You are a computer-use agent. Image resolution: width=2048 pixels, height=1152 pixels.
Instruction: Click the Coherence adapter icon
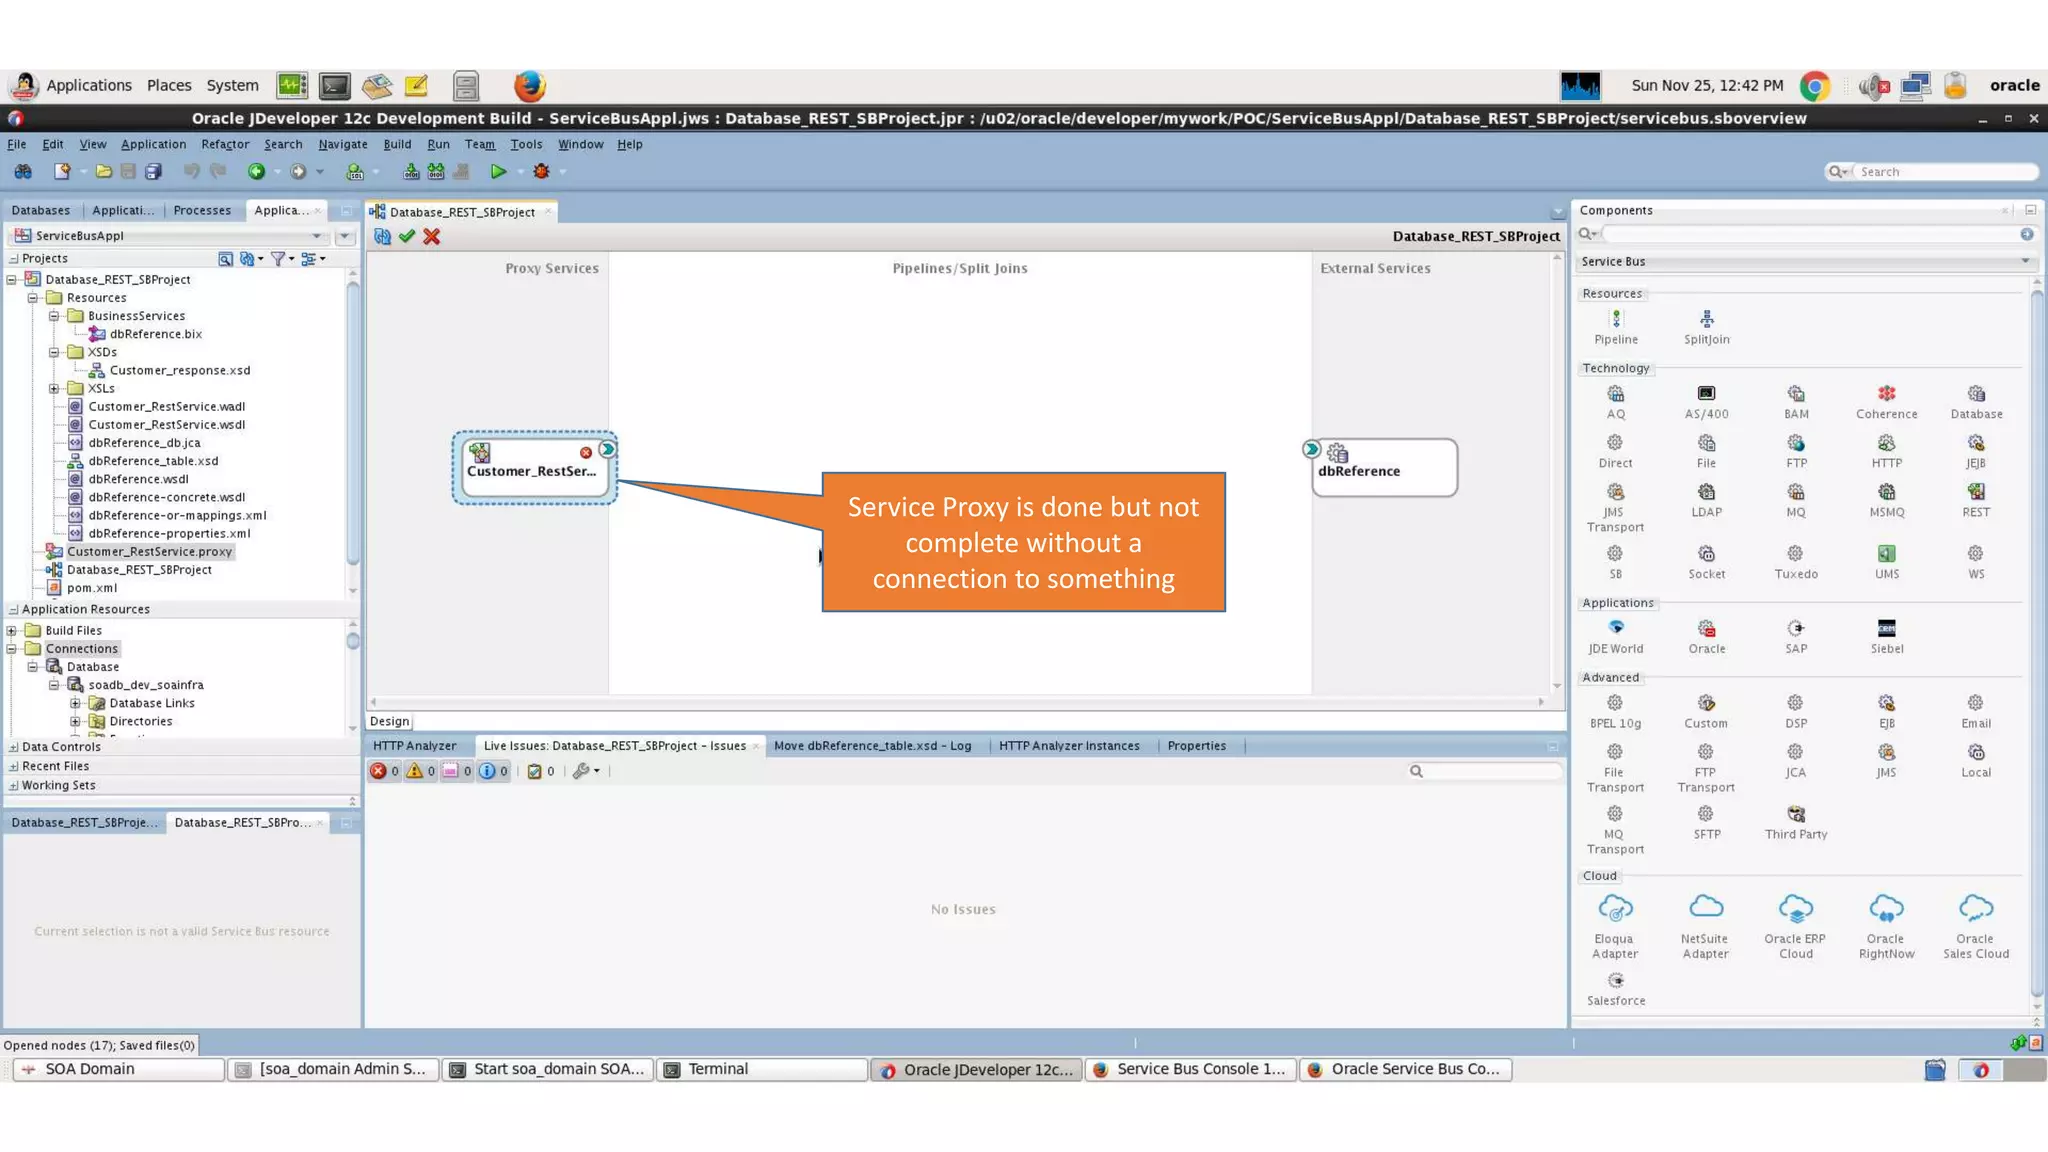[x=1886, y=394]
